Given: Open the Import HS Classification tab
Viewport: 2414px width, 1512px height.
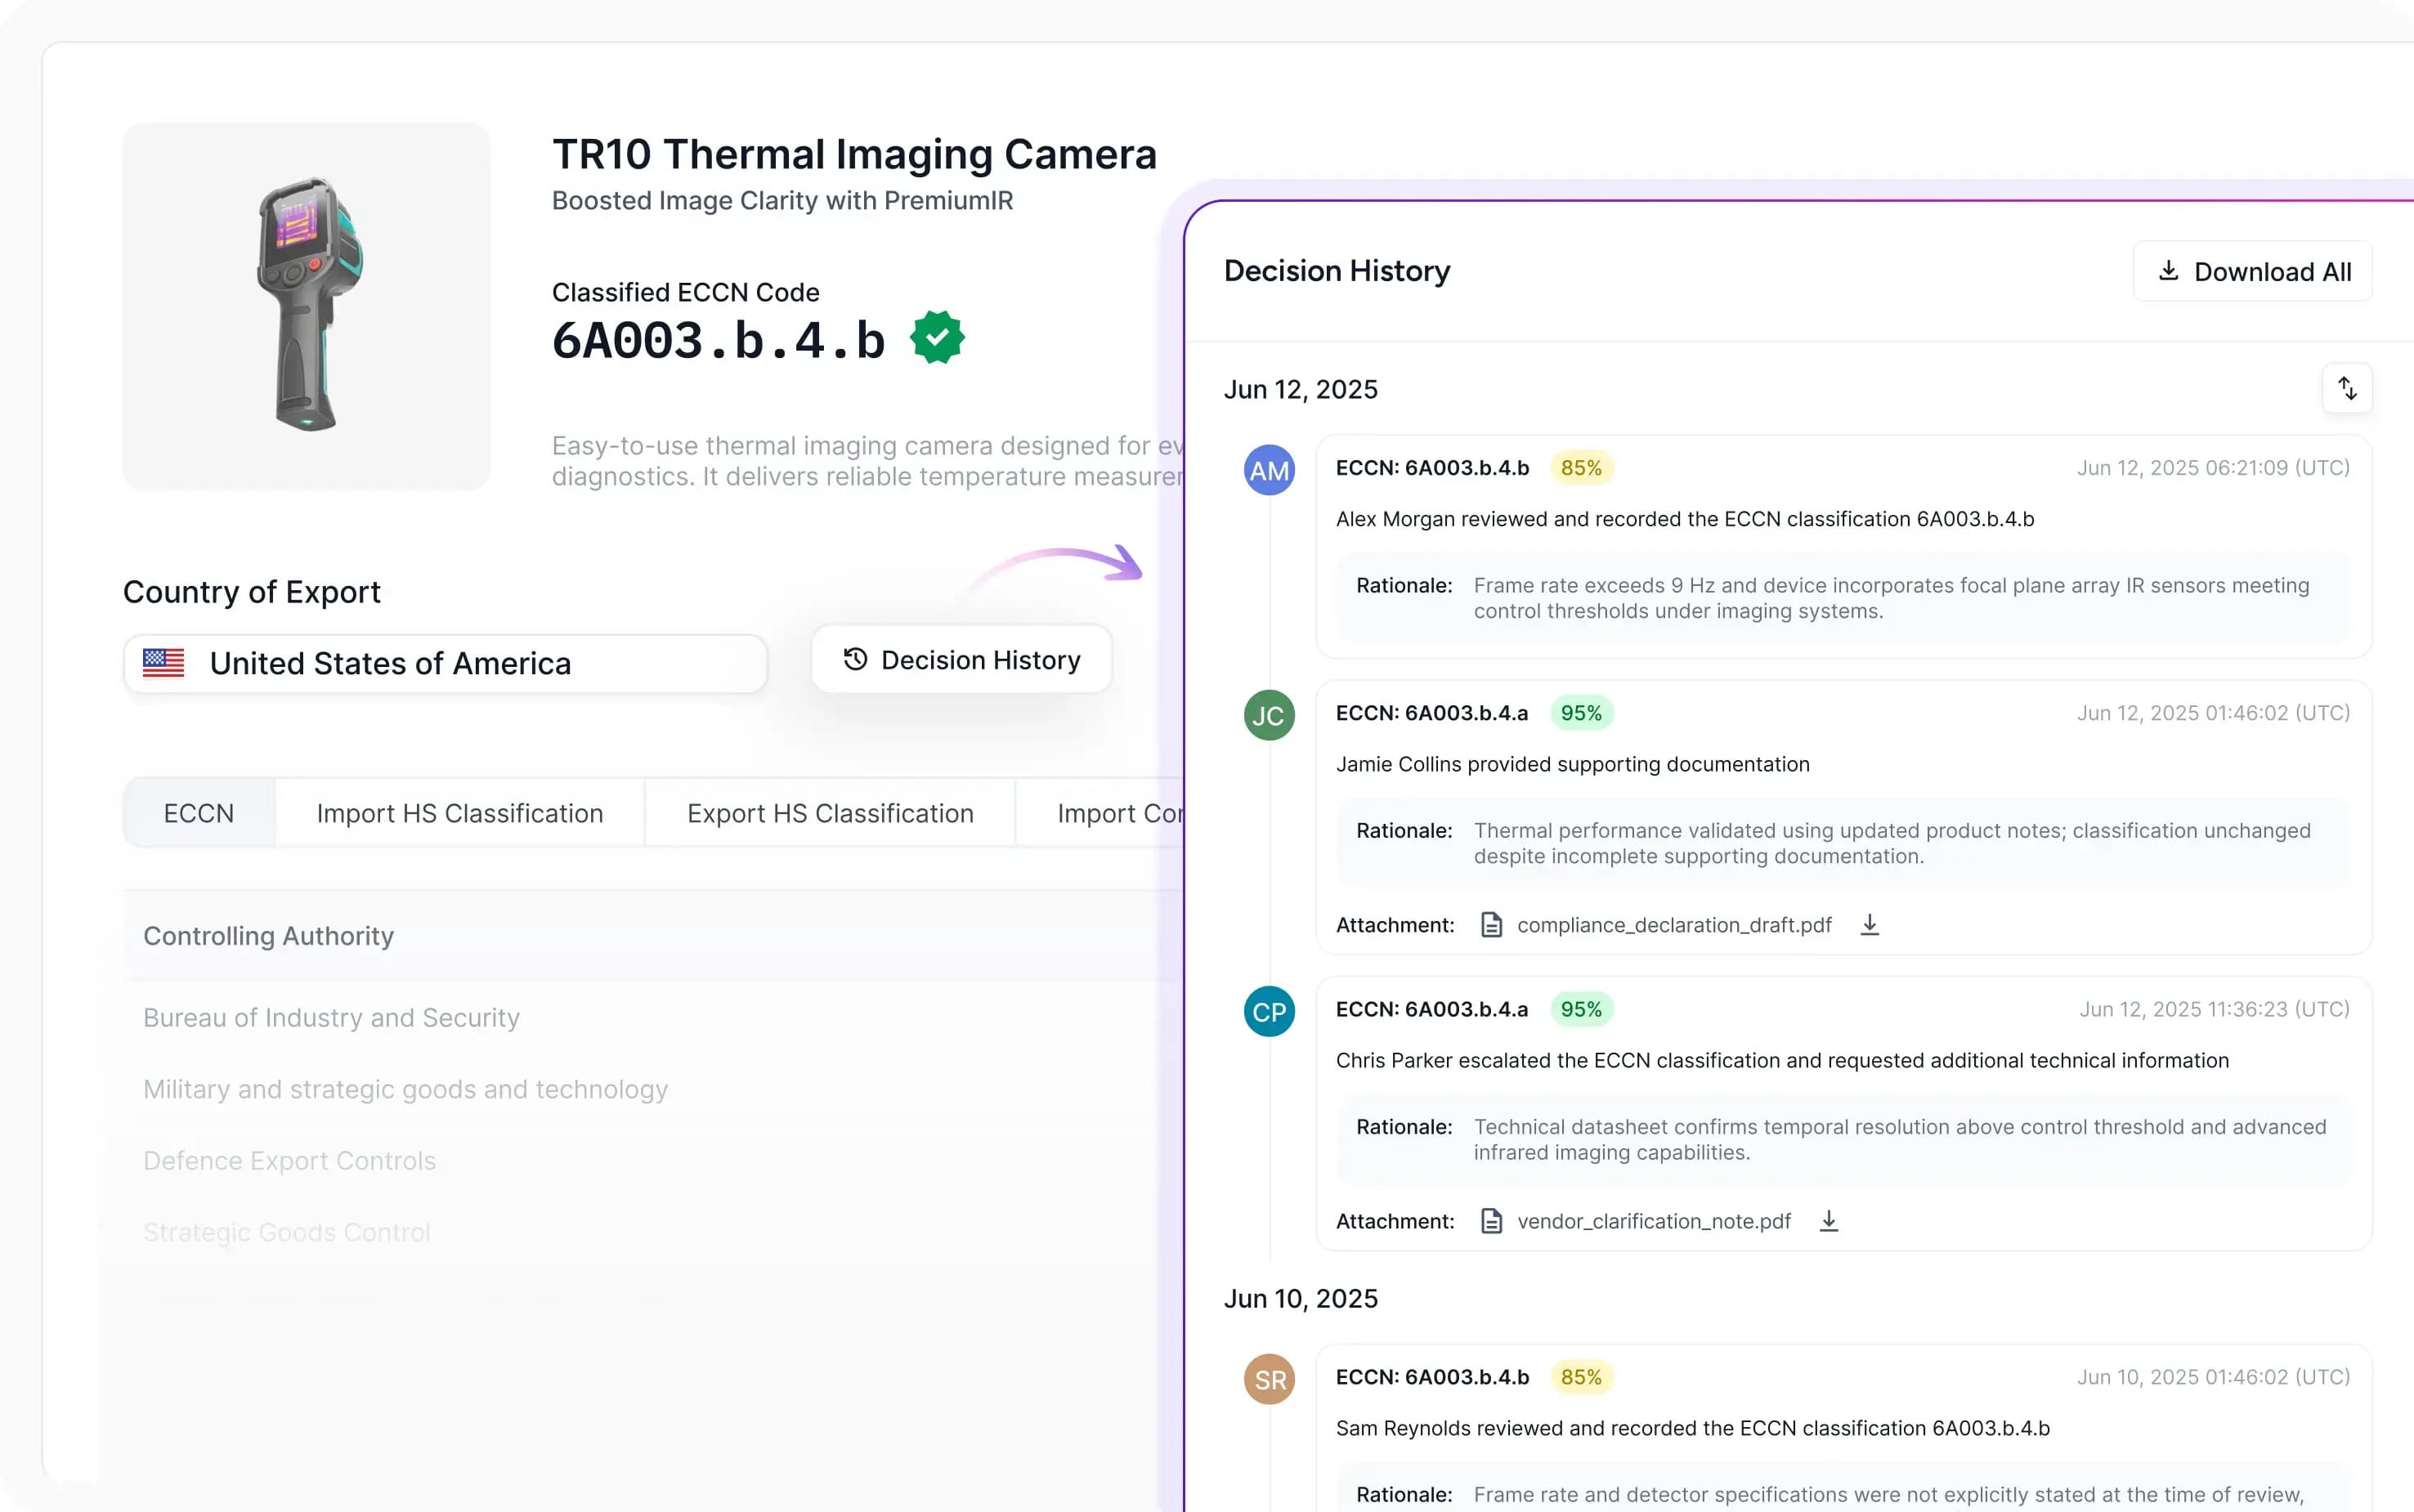Looking at the screenshot, I should click(x=460, y=813).
